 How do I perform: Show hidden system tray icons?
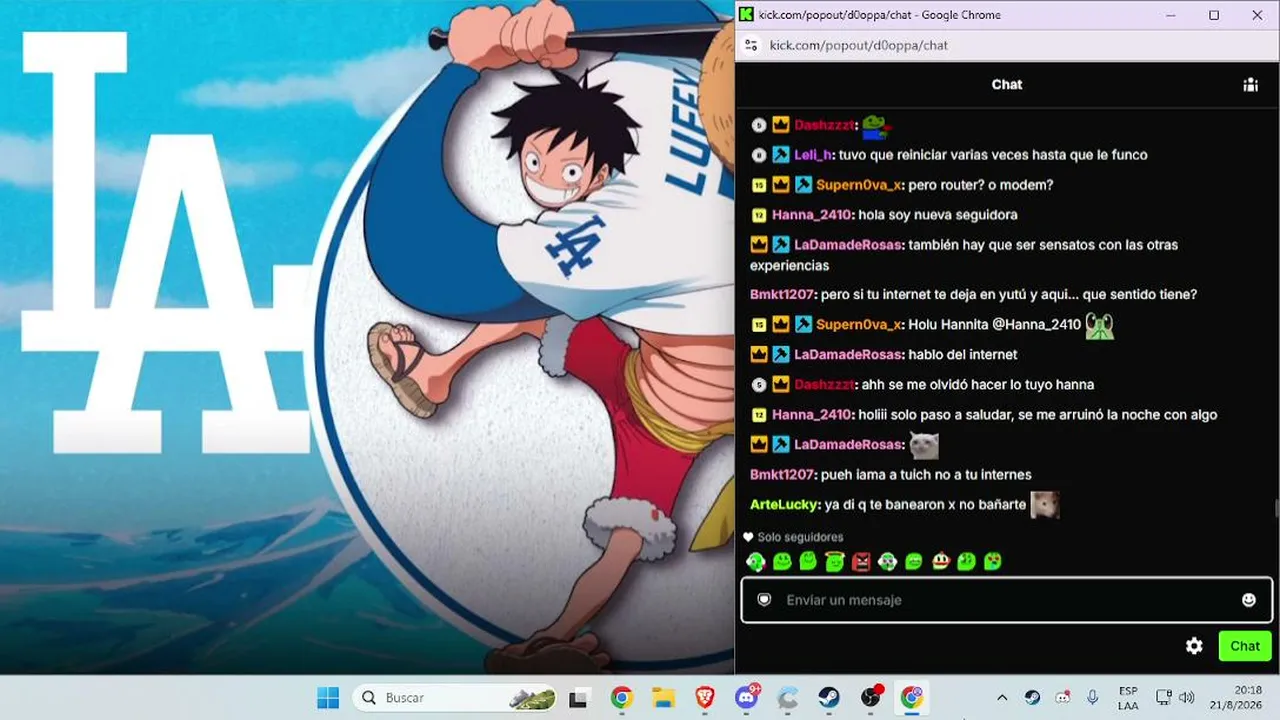point(1002,698)
